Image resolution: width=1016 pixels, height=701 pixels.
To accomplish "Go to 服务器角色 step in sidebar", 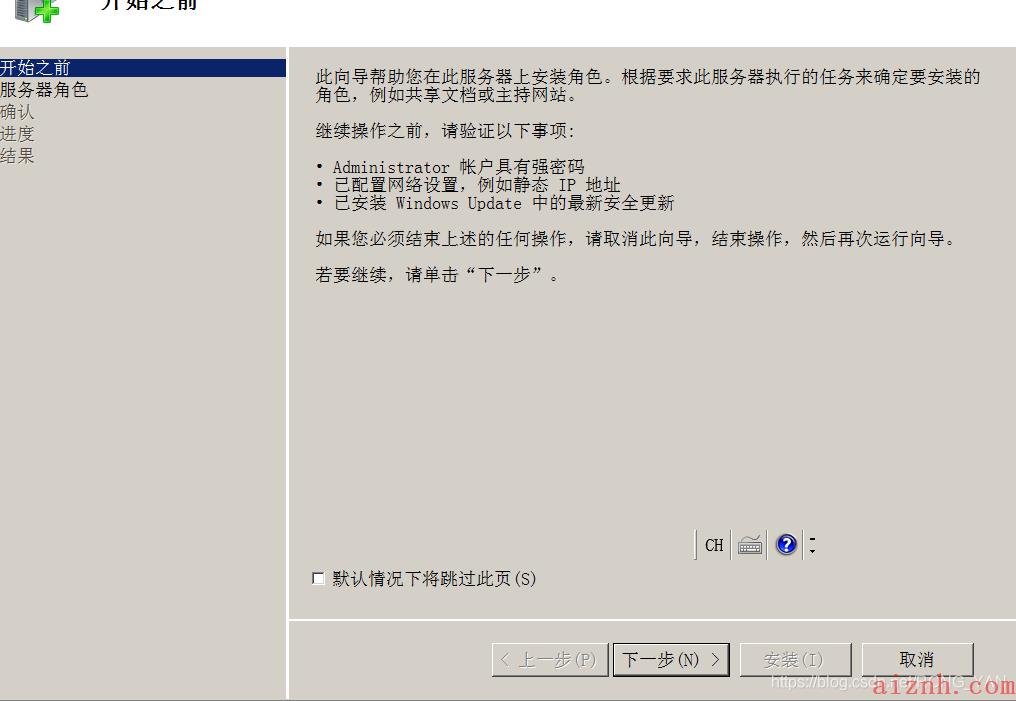I will (44, 90).
